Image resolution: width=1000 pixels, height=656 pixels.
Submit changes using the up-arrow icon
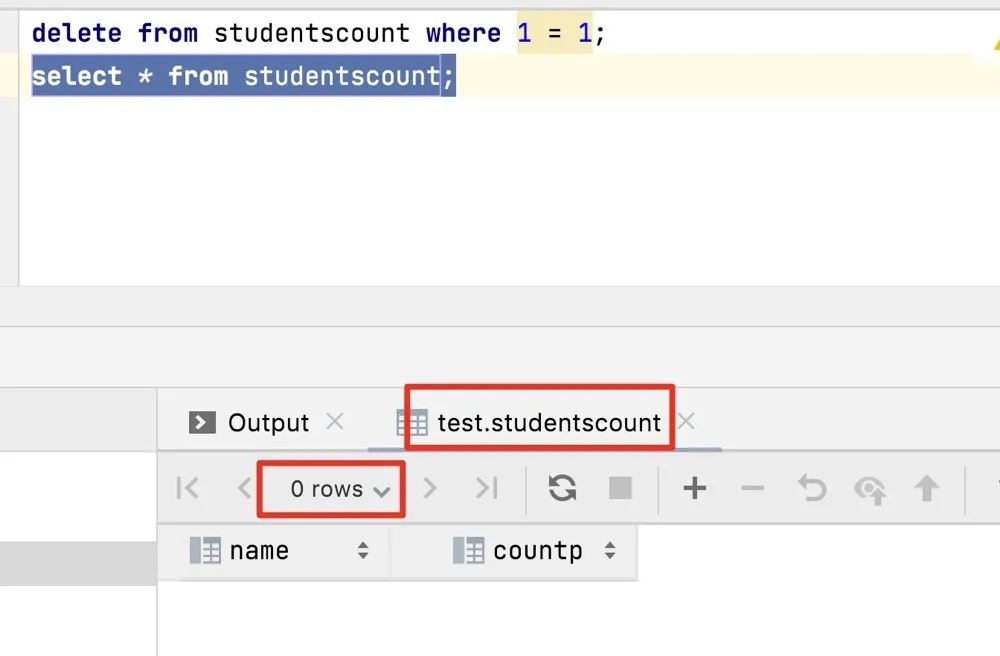pos(926,488)
